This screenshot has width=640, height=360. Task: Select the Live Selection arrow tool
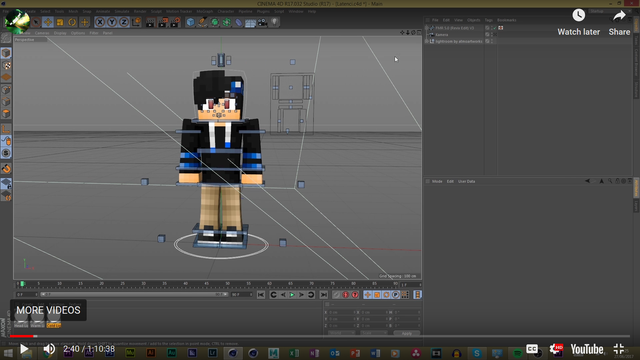point(36,22)
